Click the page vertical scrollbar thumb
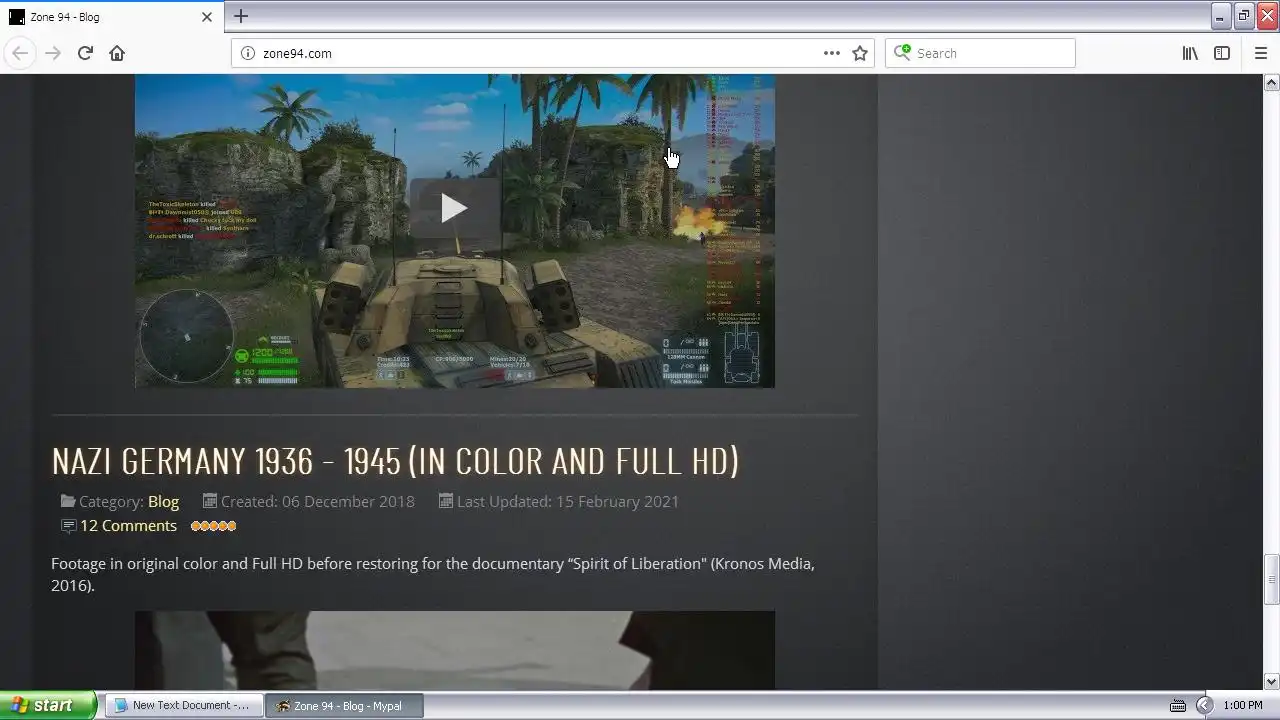Screen dimensions: 1280x720 point(1272,579)
